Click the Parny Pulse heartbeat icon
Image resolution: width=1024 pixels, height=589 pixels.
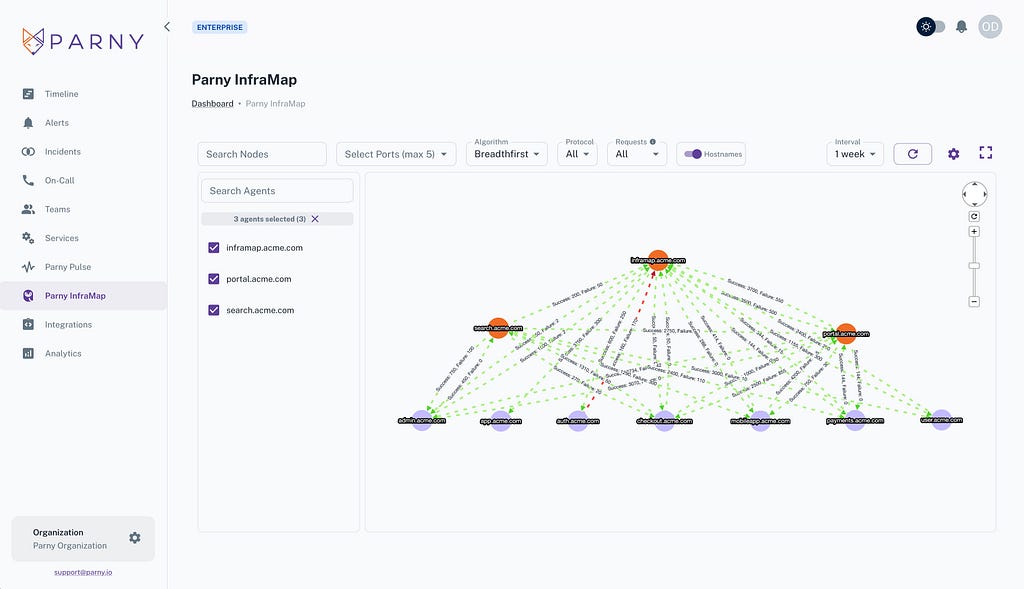pyautogui.click(x=28, y=266)
